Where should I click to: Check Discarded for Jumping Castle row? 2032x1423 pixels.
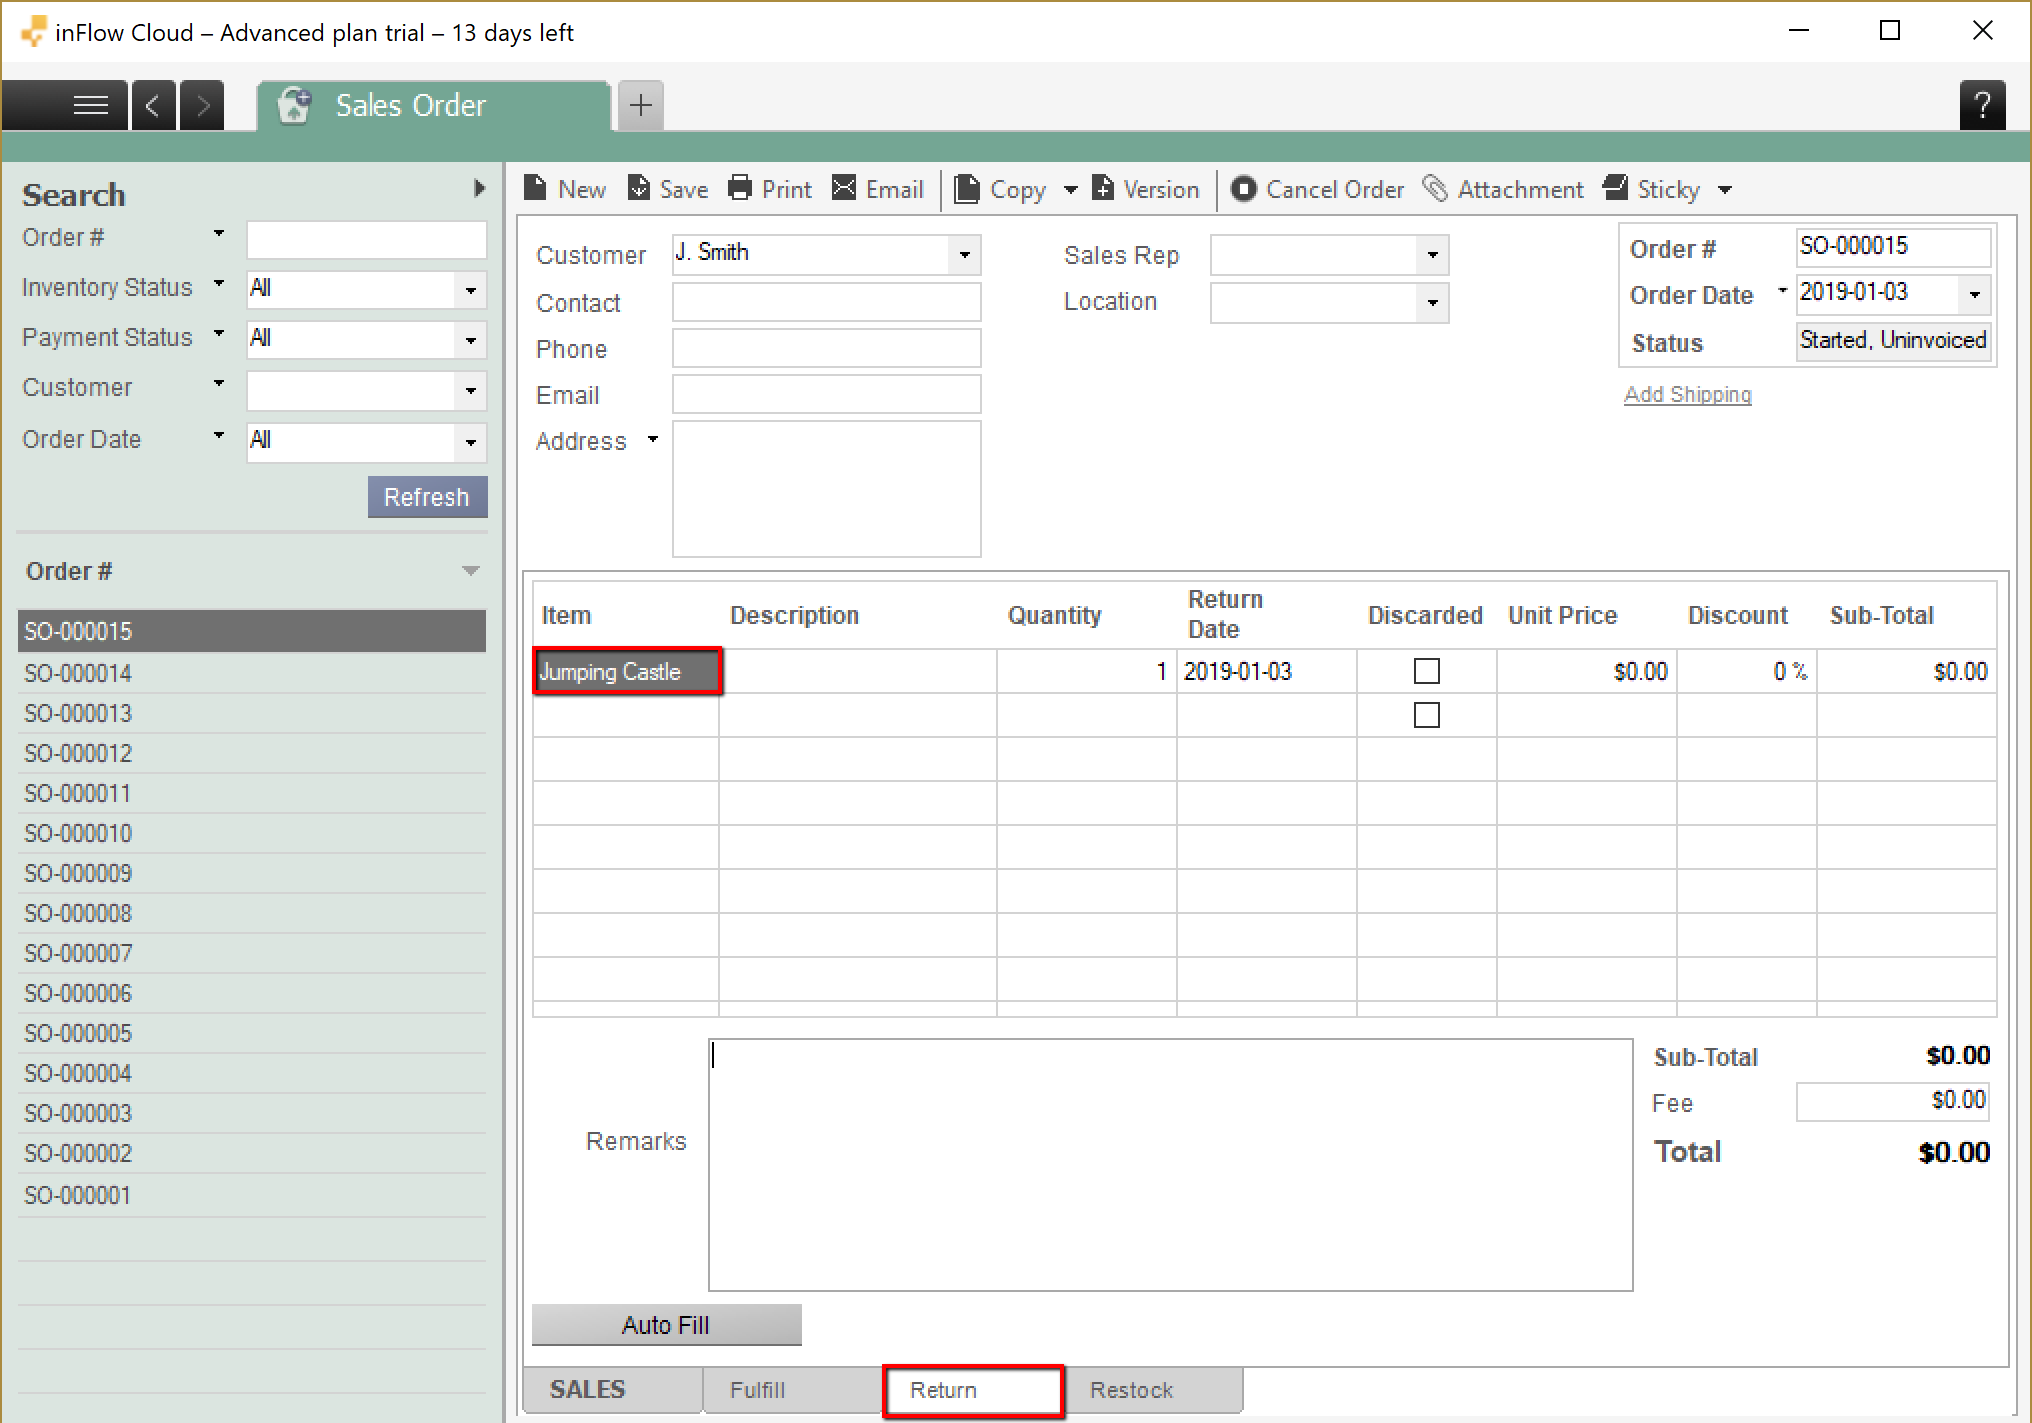tap(1427, 671)
